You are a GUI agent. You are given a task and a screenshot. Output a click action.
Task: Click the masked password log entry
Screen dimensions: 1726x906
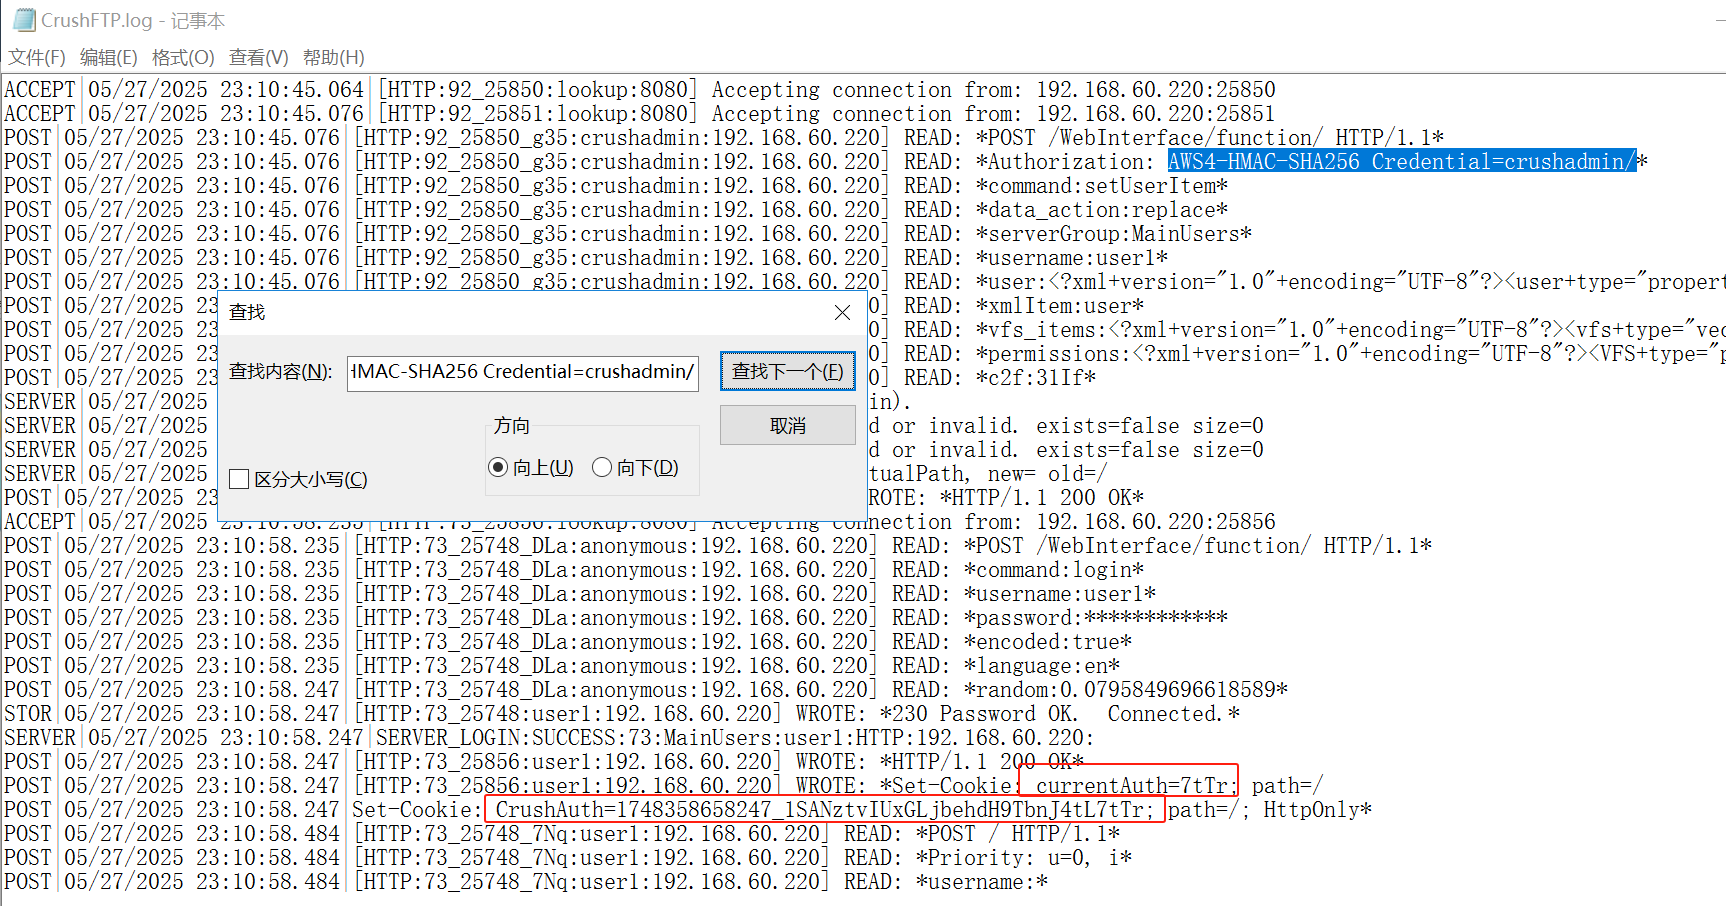pyautogui.click(x=1095, y=618)
